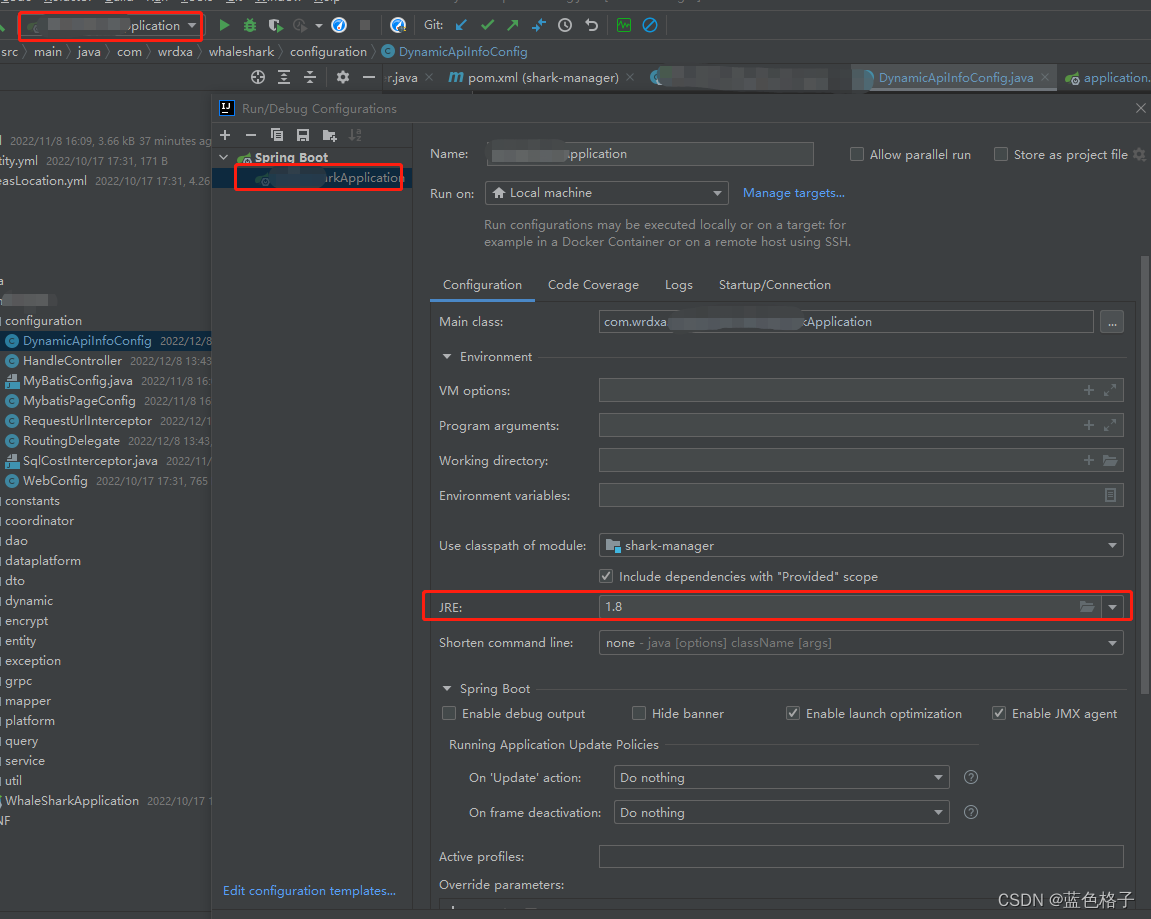Image resolution: width=1151 pixels, height=919 pixels.
Task: Select opened file crosshair icon in project panel
Action: (258, 77)
